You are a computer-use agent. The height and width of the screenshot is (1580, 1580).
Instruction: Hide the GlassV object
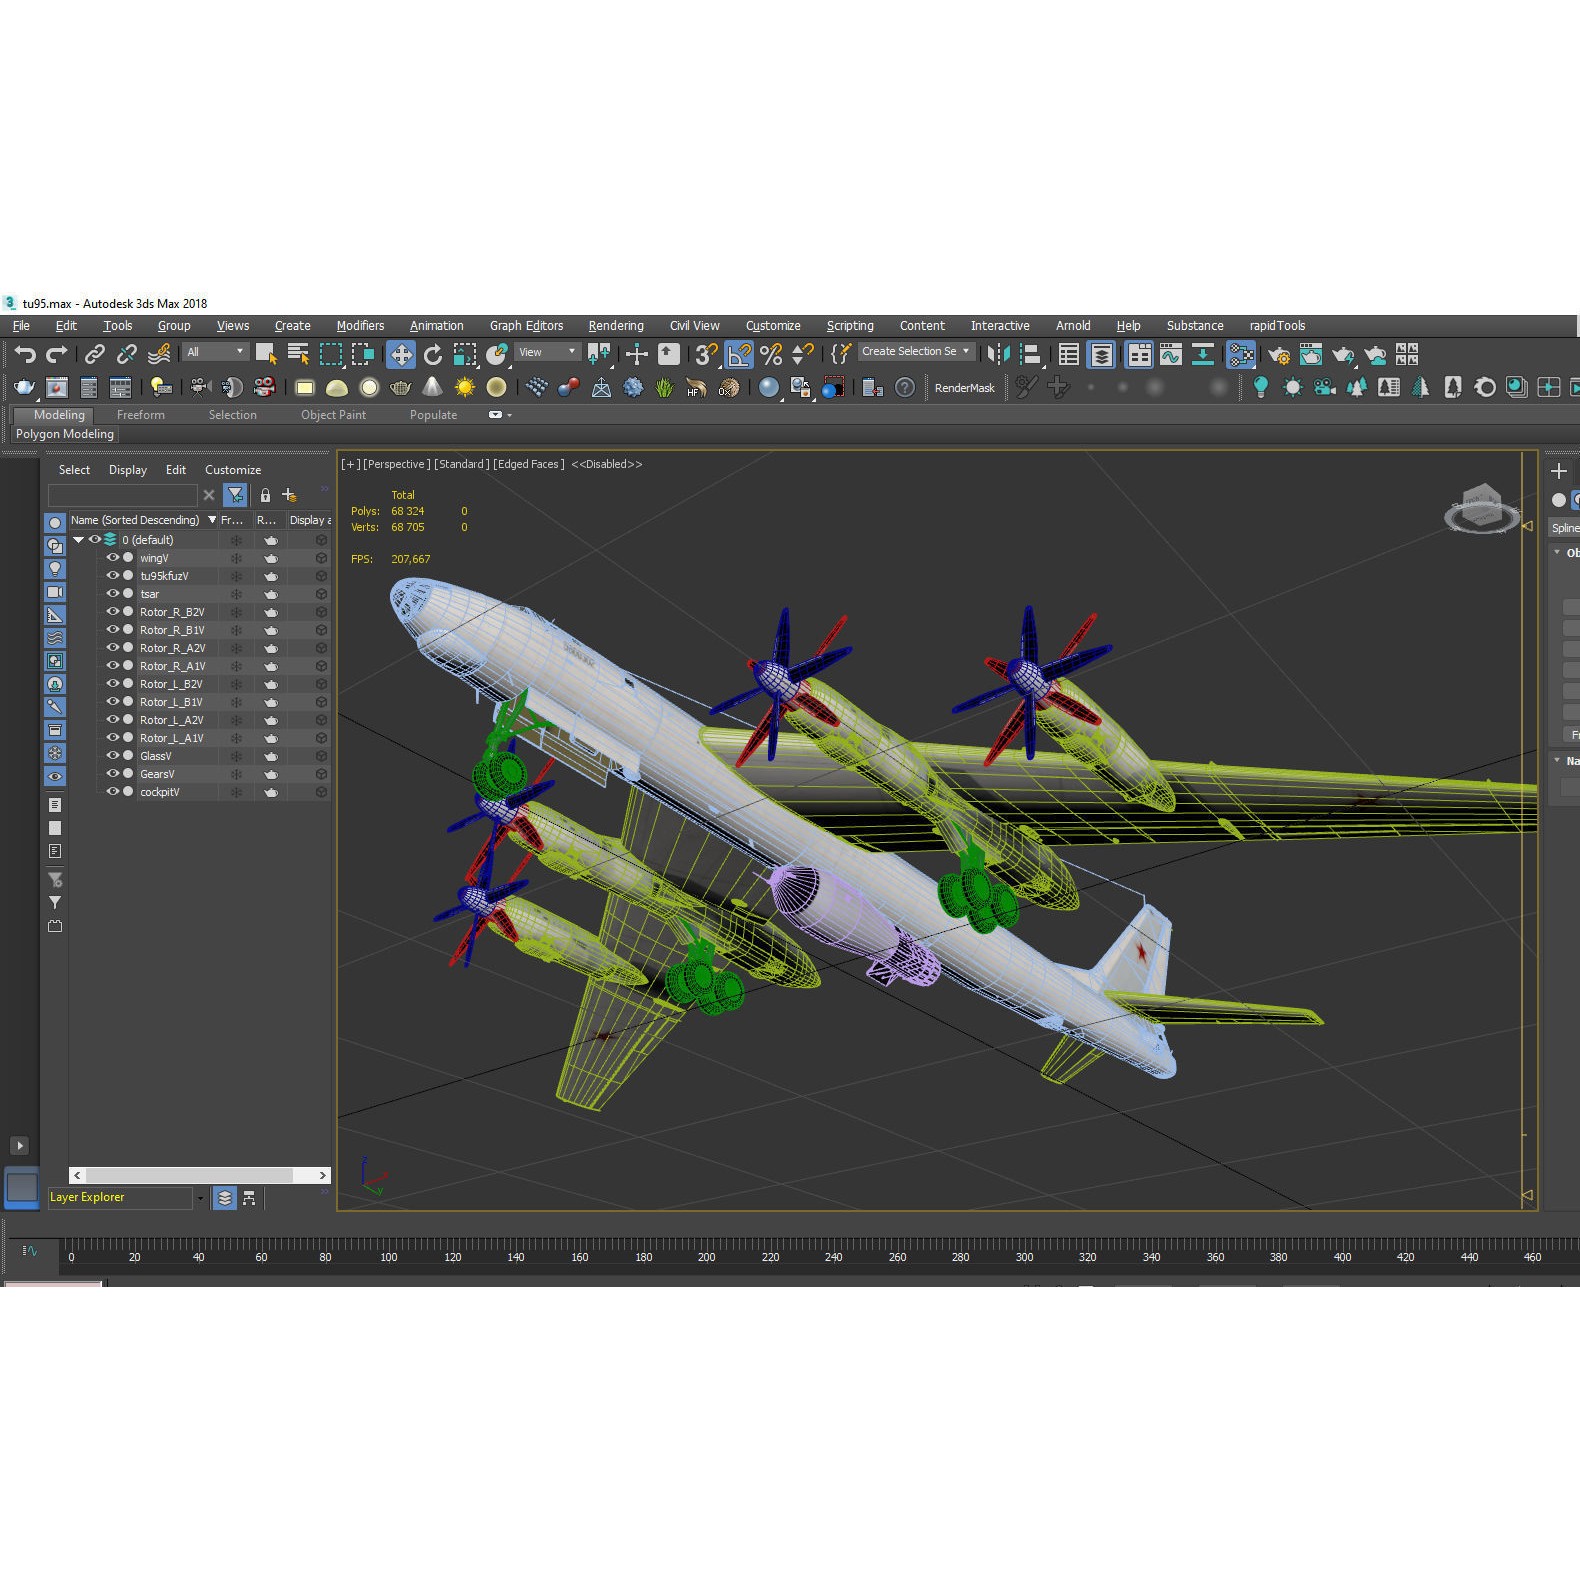point(113,756)
